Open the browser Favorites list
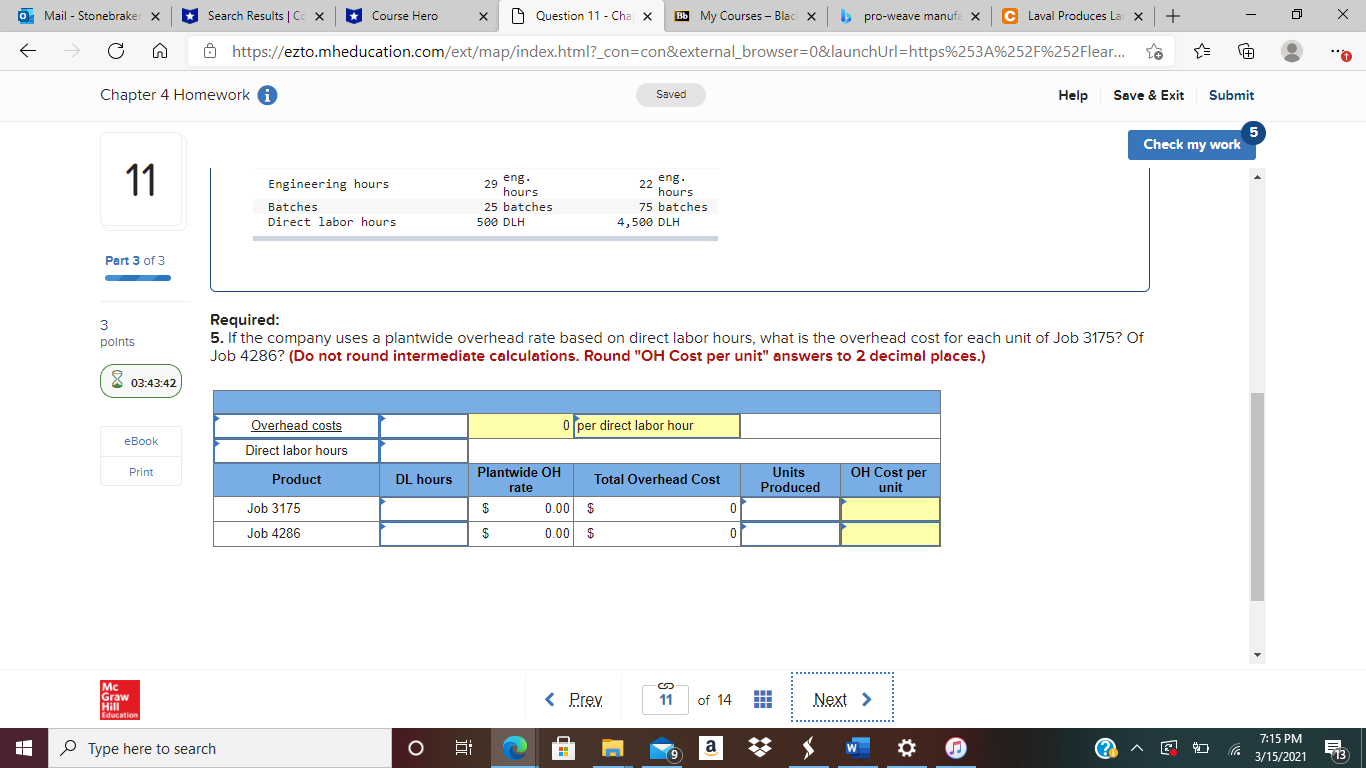This screenshot has width=1366, height=768. click(x=1203, y=53)
